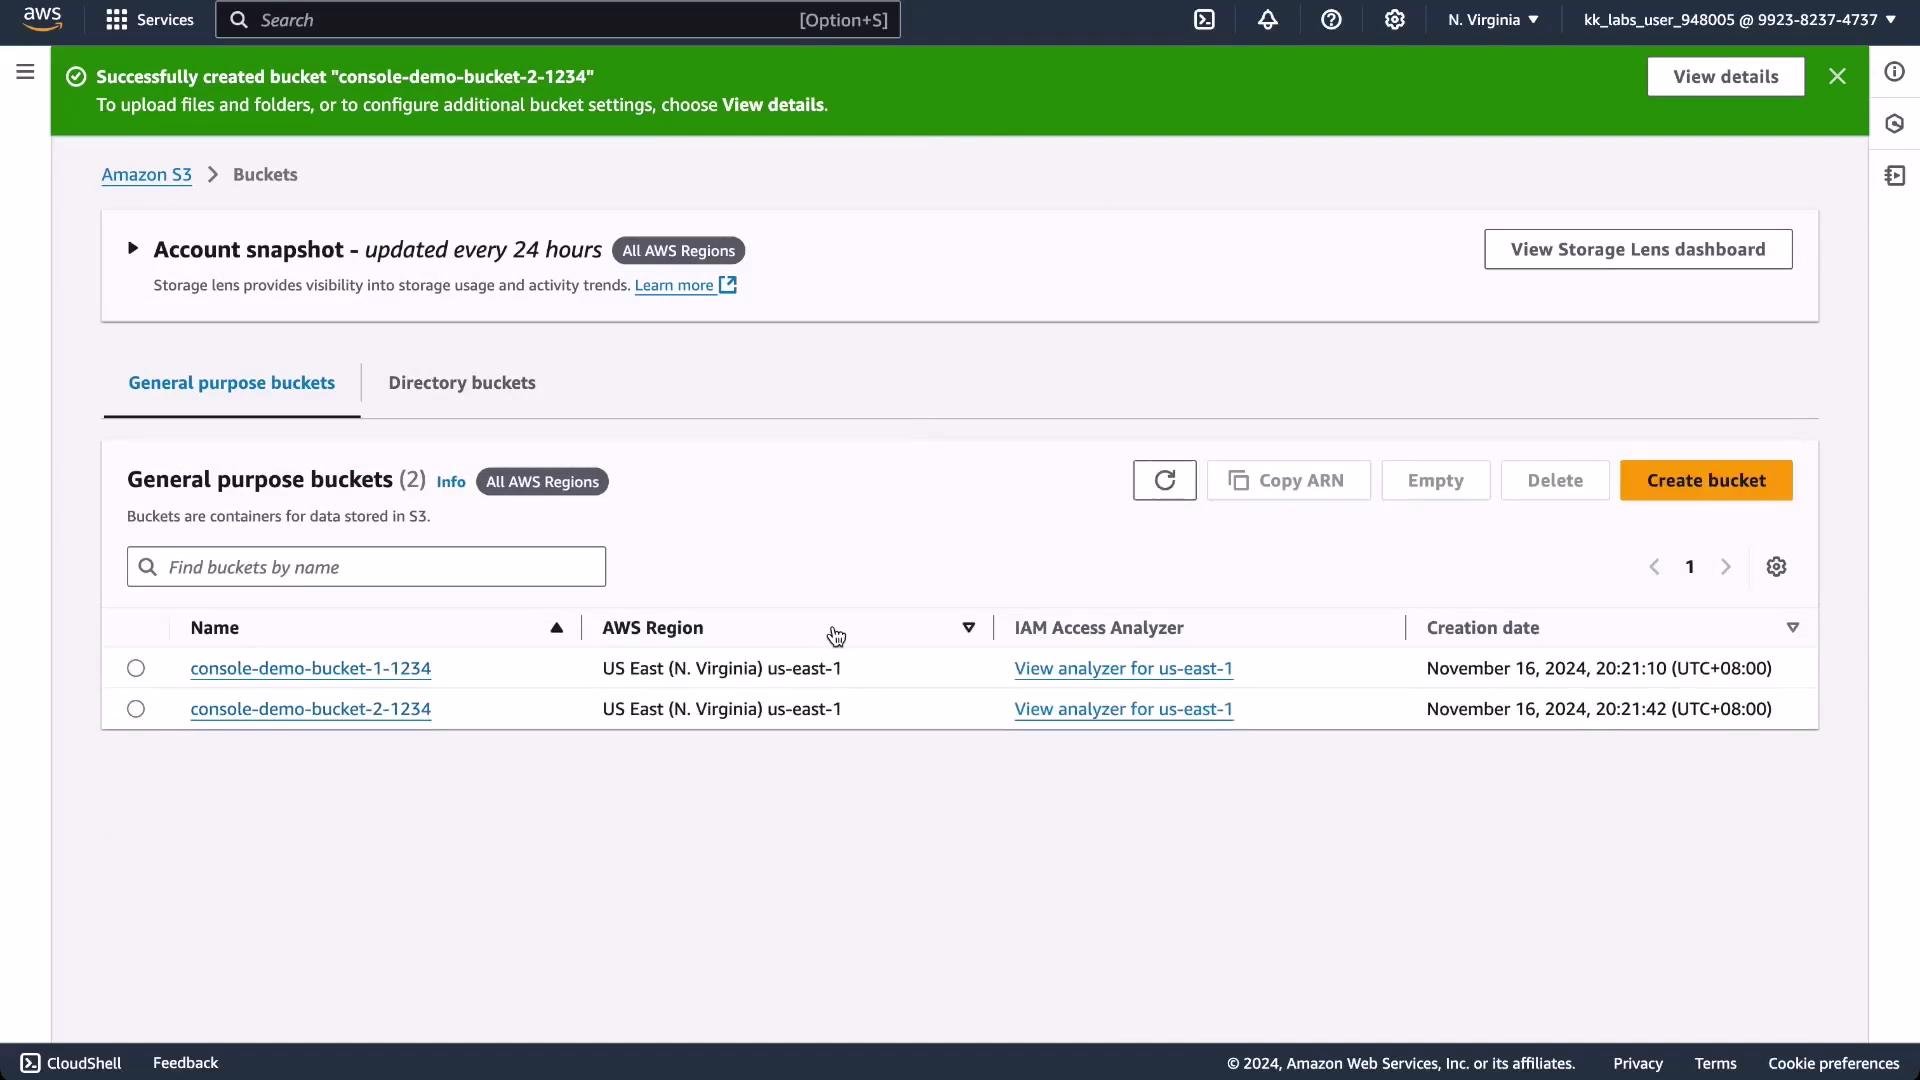This screenshot has width=1920, height=1080.
Task: Open the kk_labs_user account dropdown
Action: tap(1740, 20)
